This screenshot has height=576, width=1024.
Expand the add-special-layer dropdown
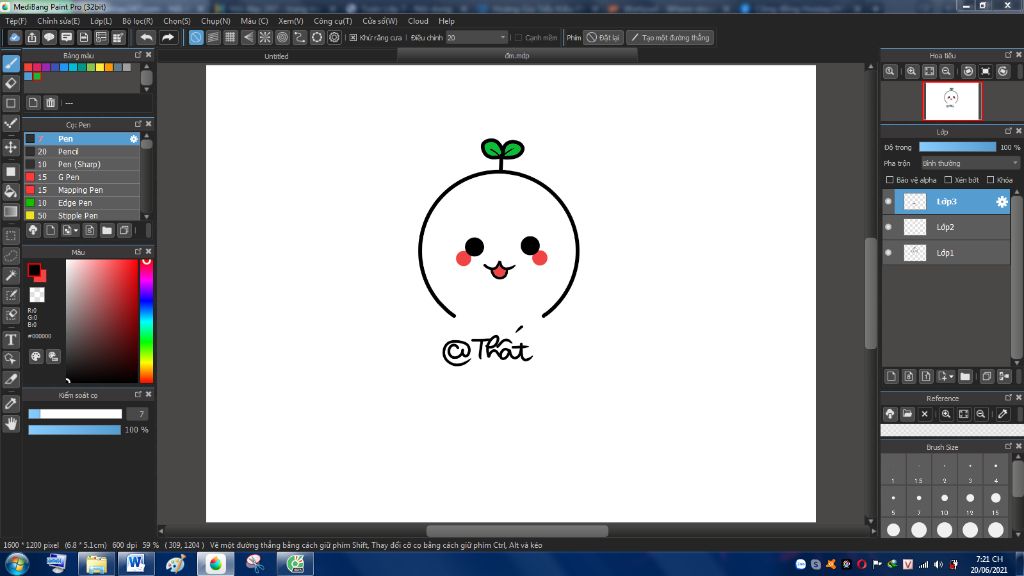[951, 376]
